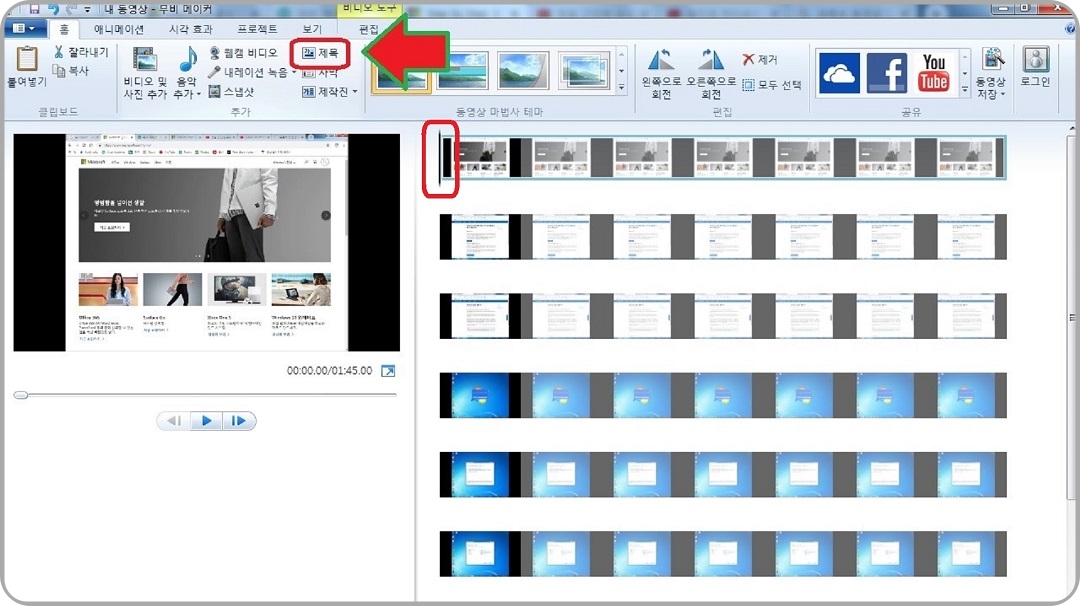
Task: Open the blue application file menu button
Action: pos(25,28)
